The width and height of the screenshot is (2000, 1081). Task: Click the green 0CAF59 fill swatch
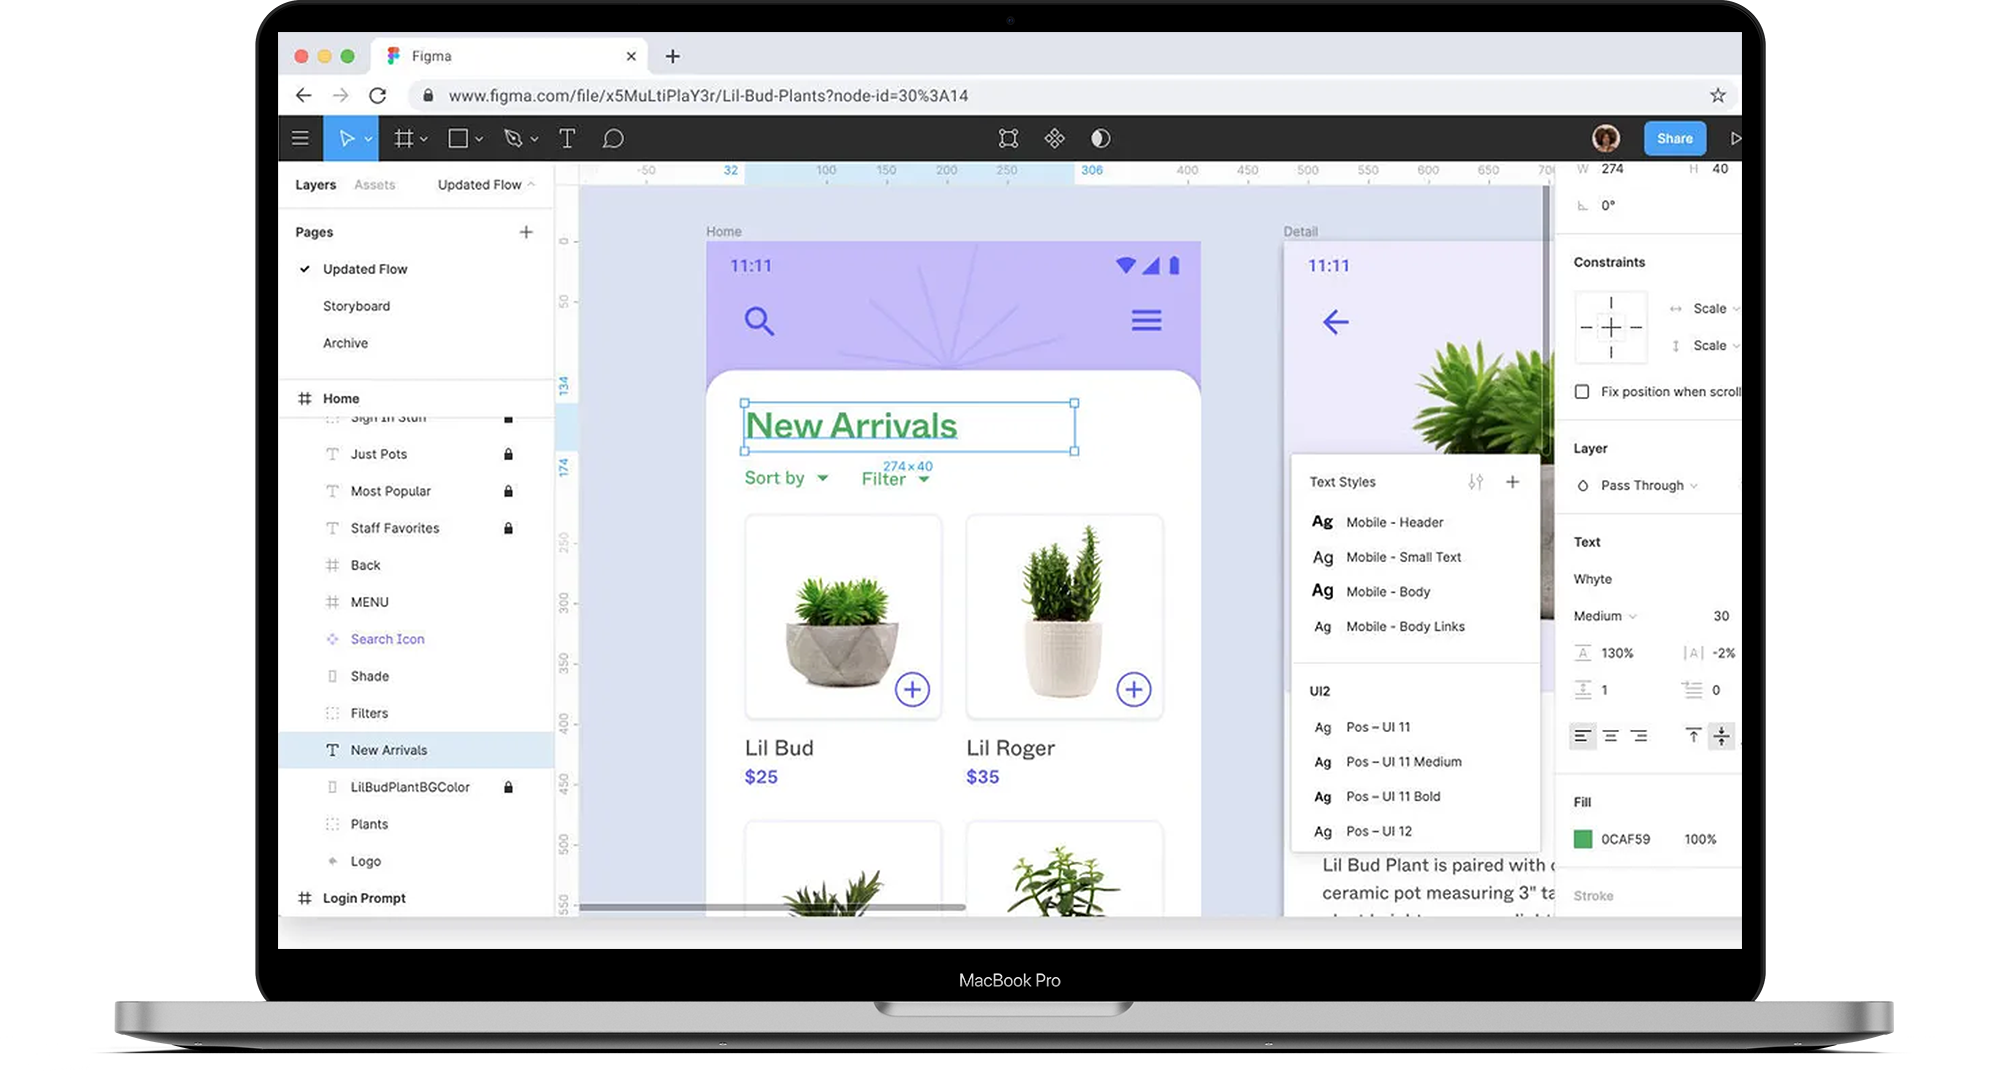pyautogui.click(x=1583, y=839)
